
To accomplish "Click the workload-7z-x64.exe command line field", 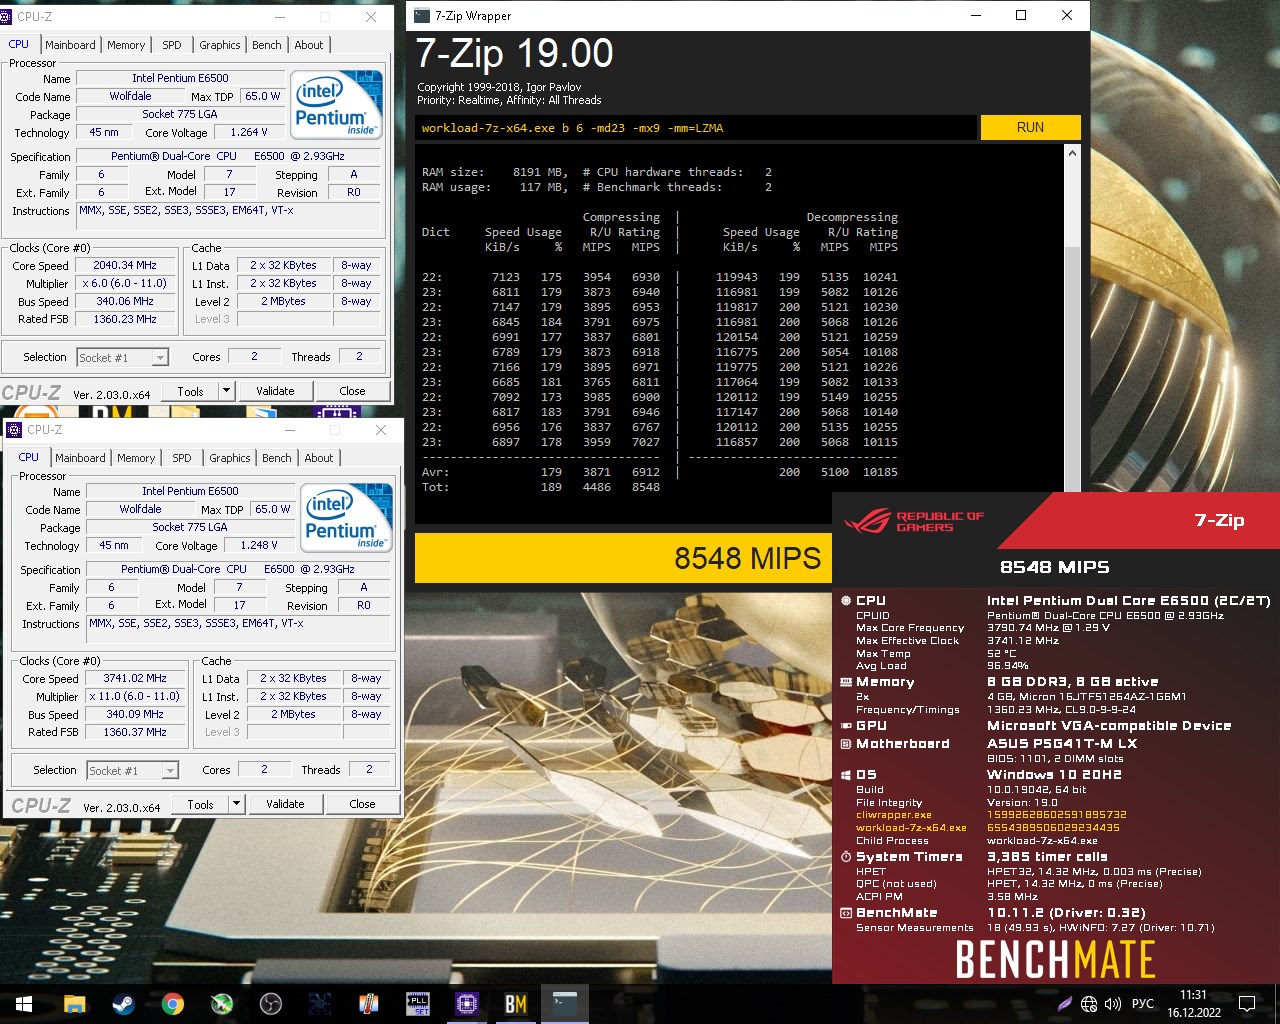I will coord(696,128).
